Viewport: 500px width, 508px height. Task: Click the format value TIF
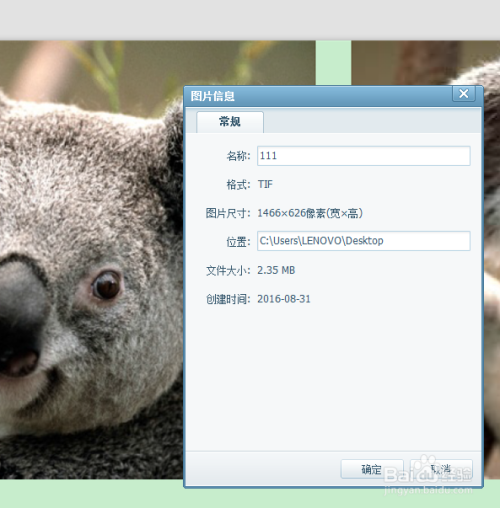point(265,184)
